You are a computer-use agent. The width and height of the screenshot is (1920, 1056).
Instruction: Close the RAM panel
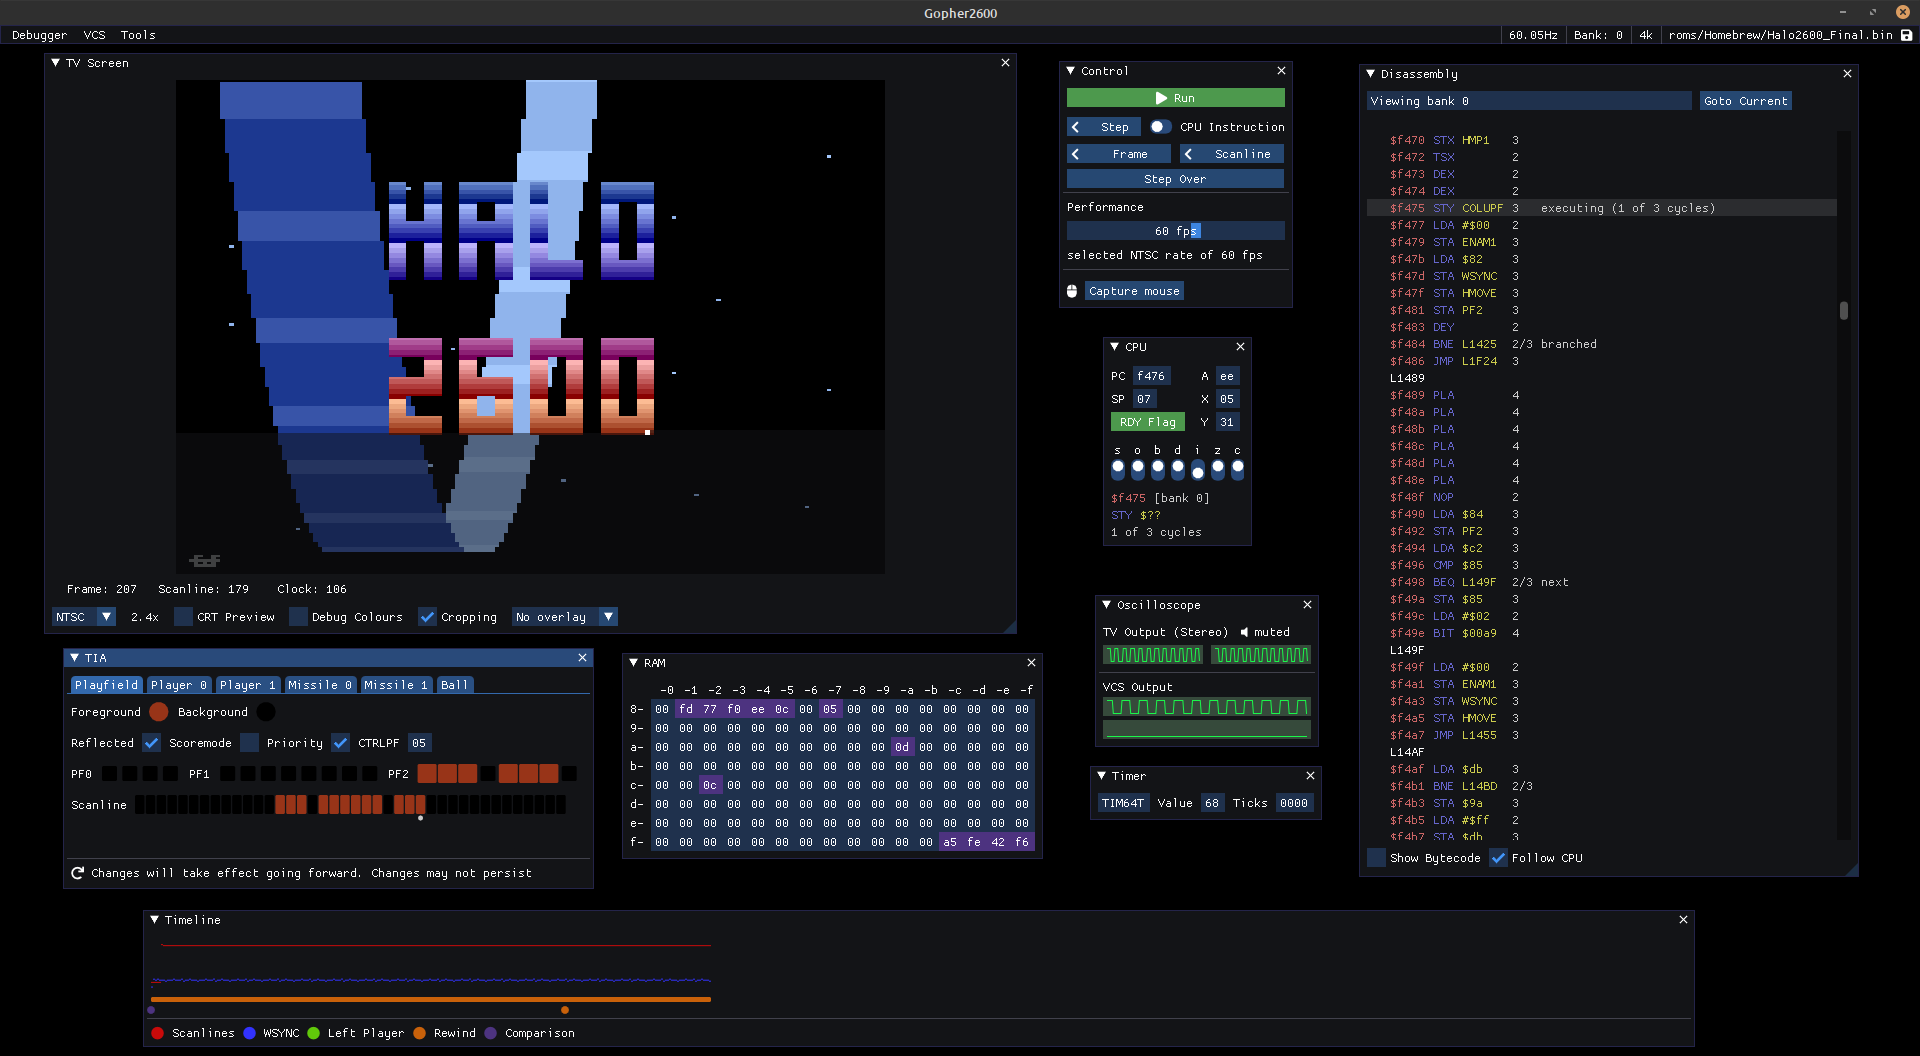tap(1031, 663)
